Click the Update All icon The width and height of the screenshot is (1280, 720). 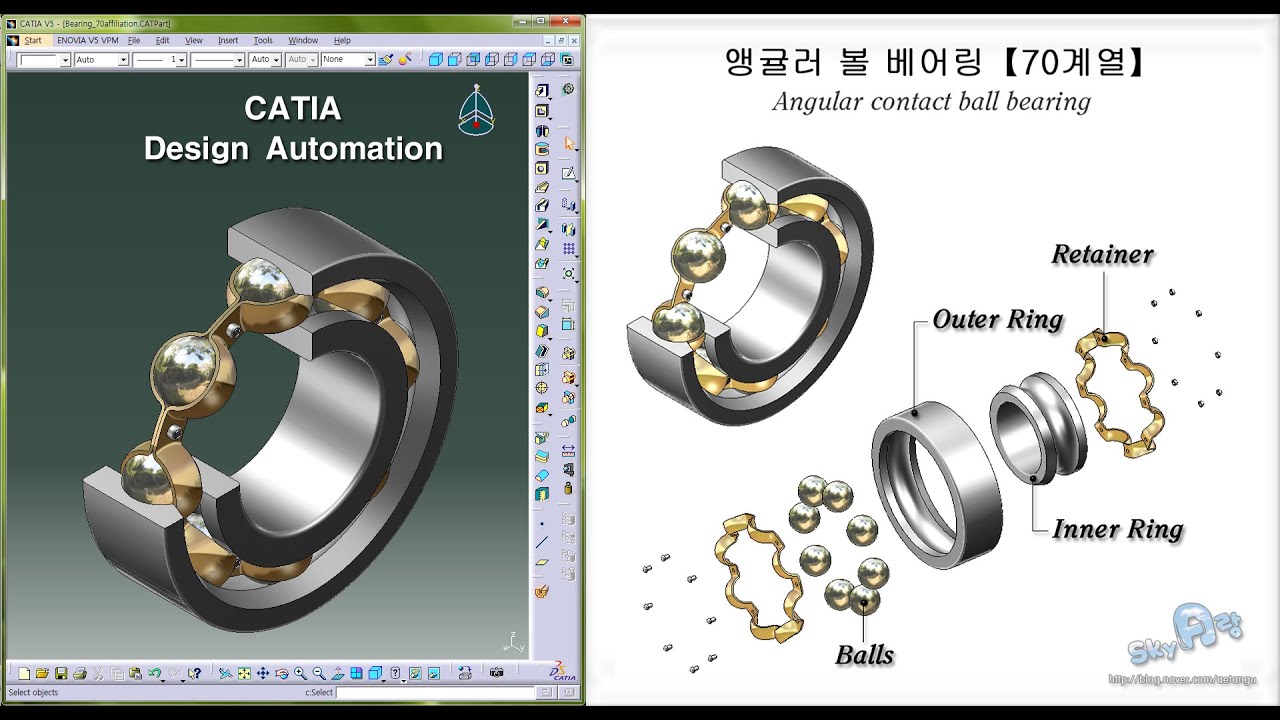465,673
